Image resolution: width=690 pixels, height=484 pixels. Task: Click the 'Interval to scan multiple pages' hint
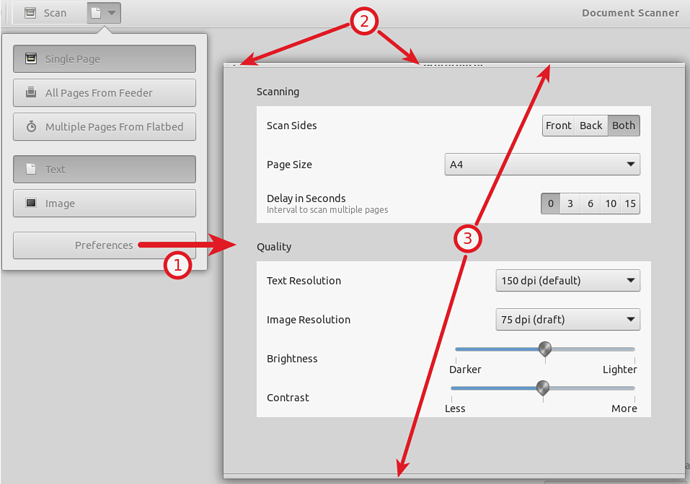click(x=327, y=210)
